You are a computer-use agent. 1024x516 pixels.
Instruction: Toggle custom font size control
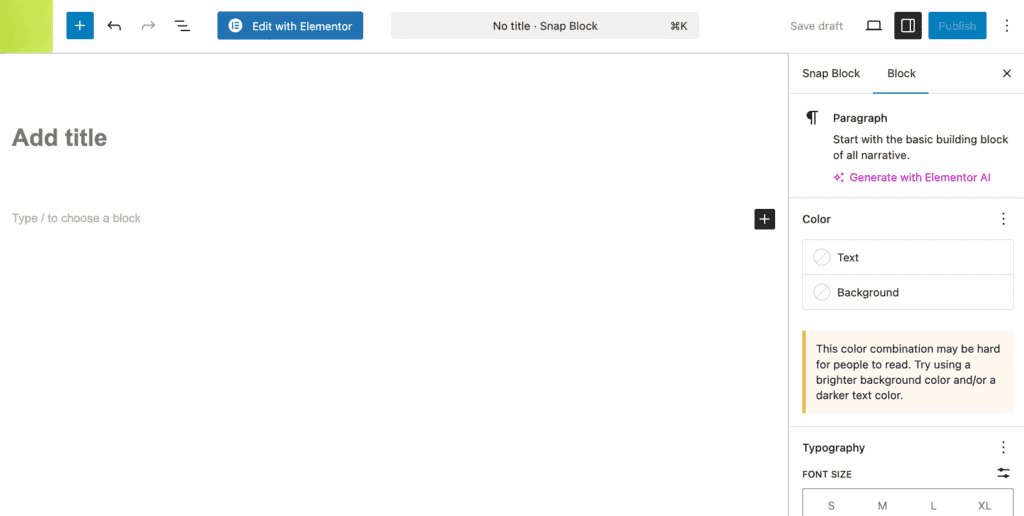[1003, 473]
